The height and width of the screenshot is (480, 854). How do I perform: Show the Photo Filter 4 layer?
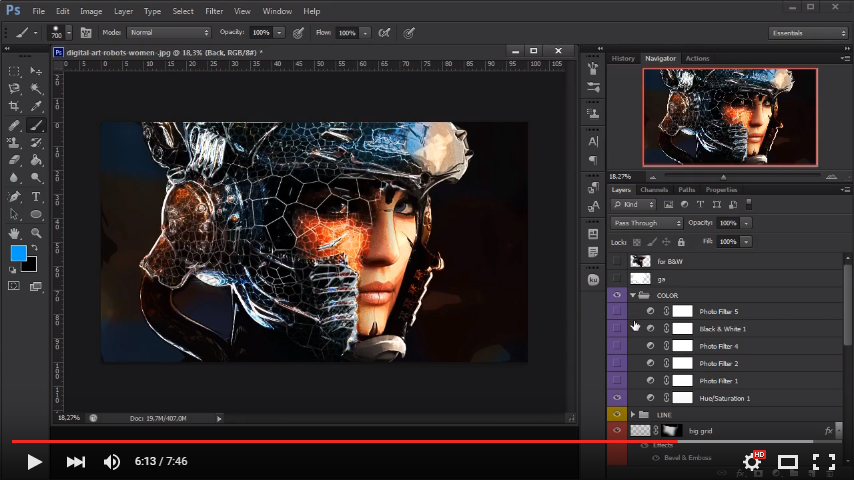tap(617, 346)
